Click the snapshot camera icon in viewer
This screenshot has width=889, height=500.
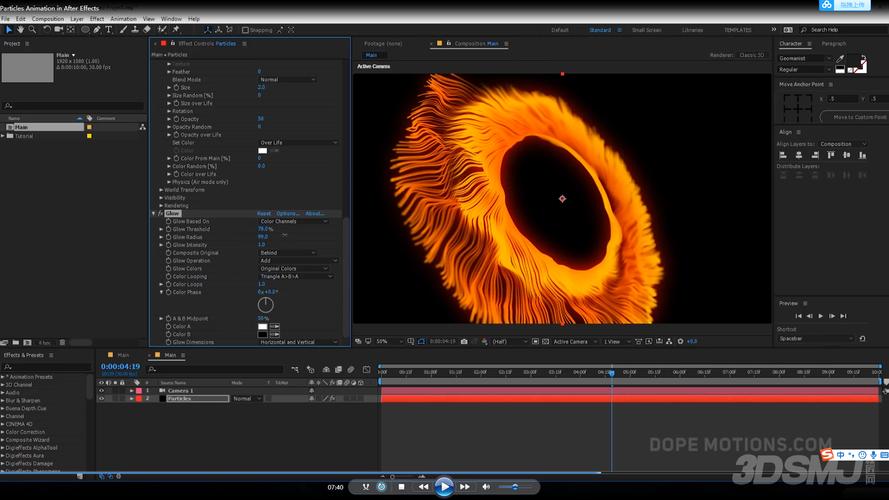click(x=464, y=341)
